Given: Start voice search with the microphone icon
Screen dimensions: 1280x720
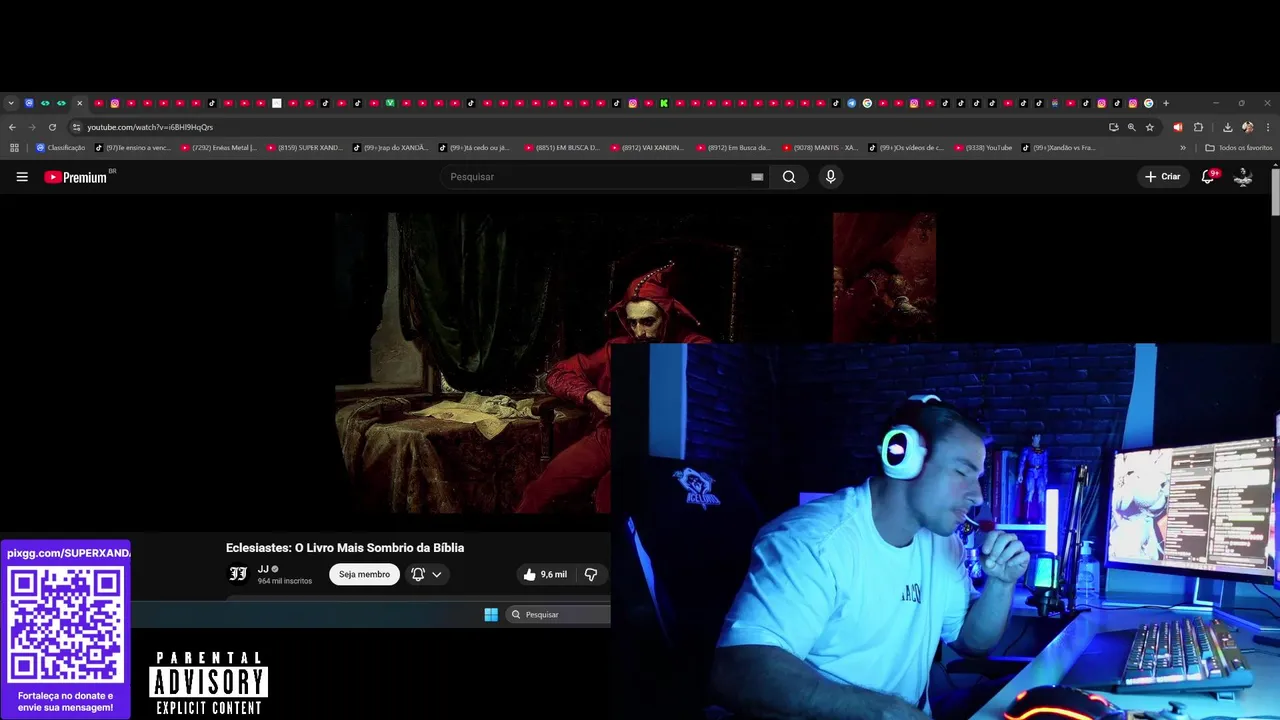Looking at the screenshot, I should click(x=830, y=177).
